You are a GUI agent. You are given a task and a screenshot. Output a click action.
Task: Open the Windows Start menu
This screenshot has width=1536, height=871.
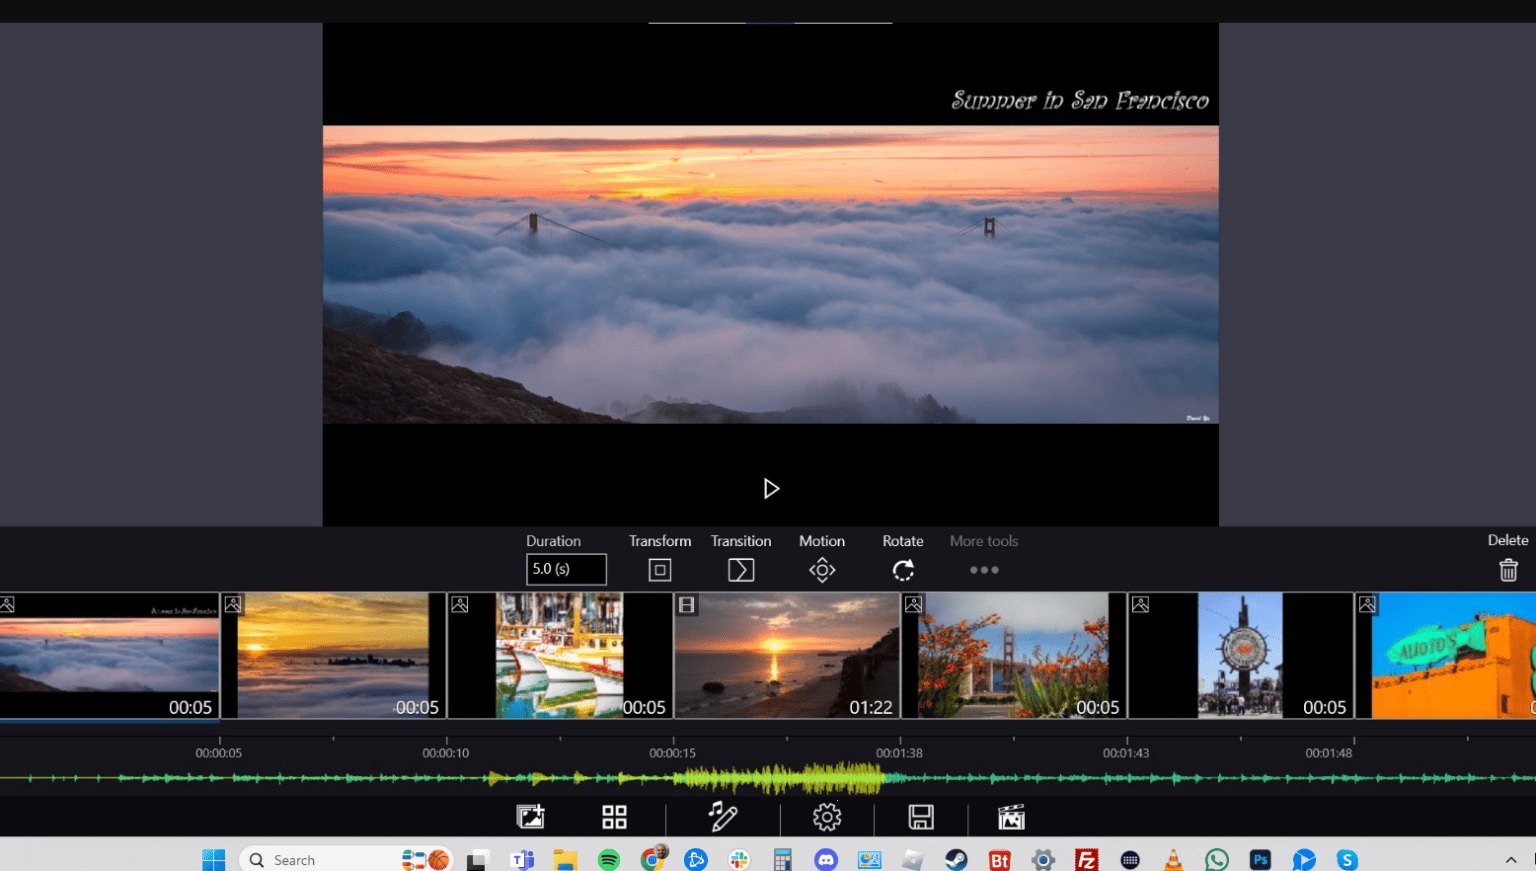tap(213, 859)
